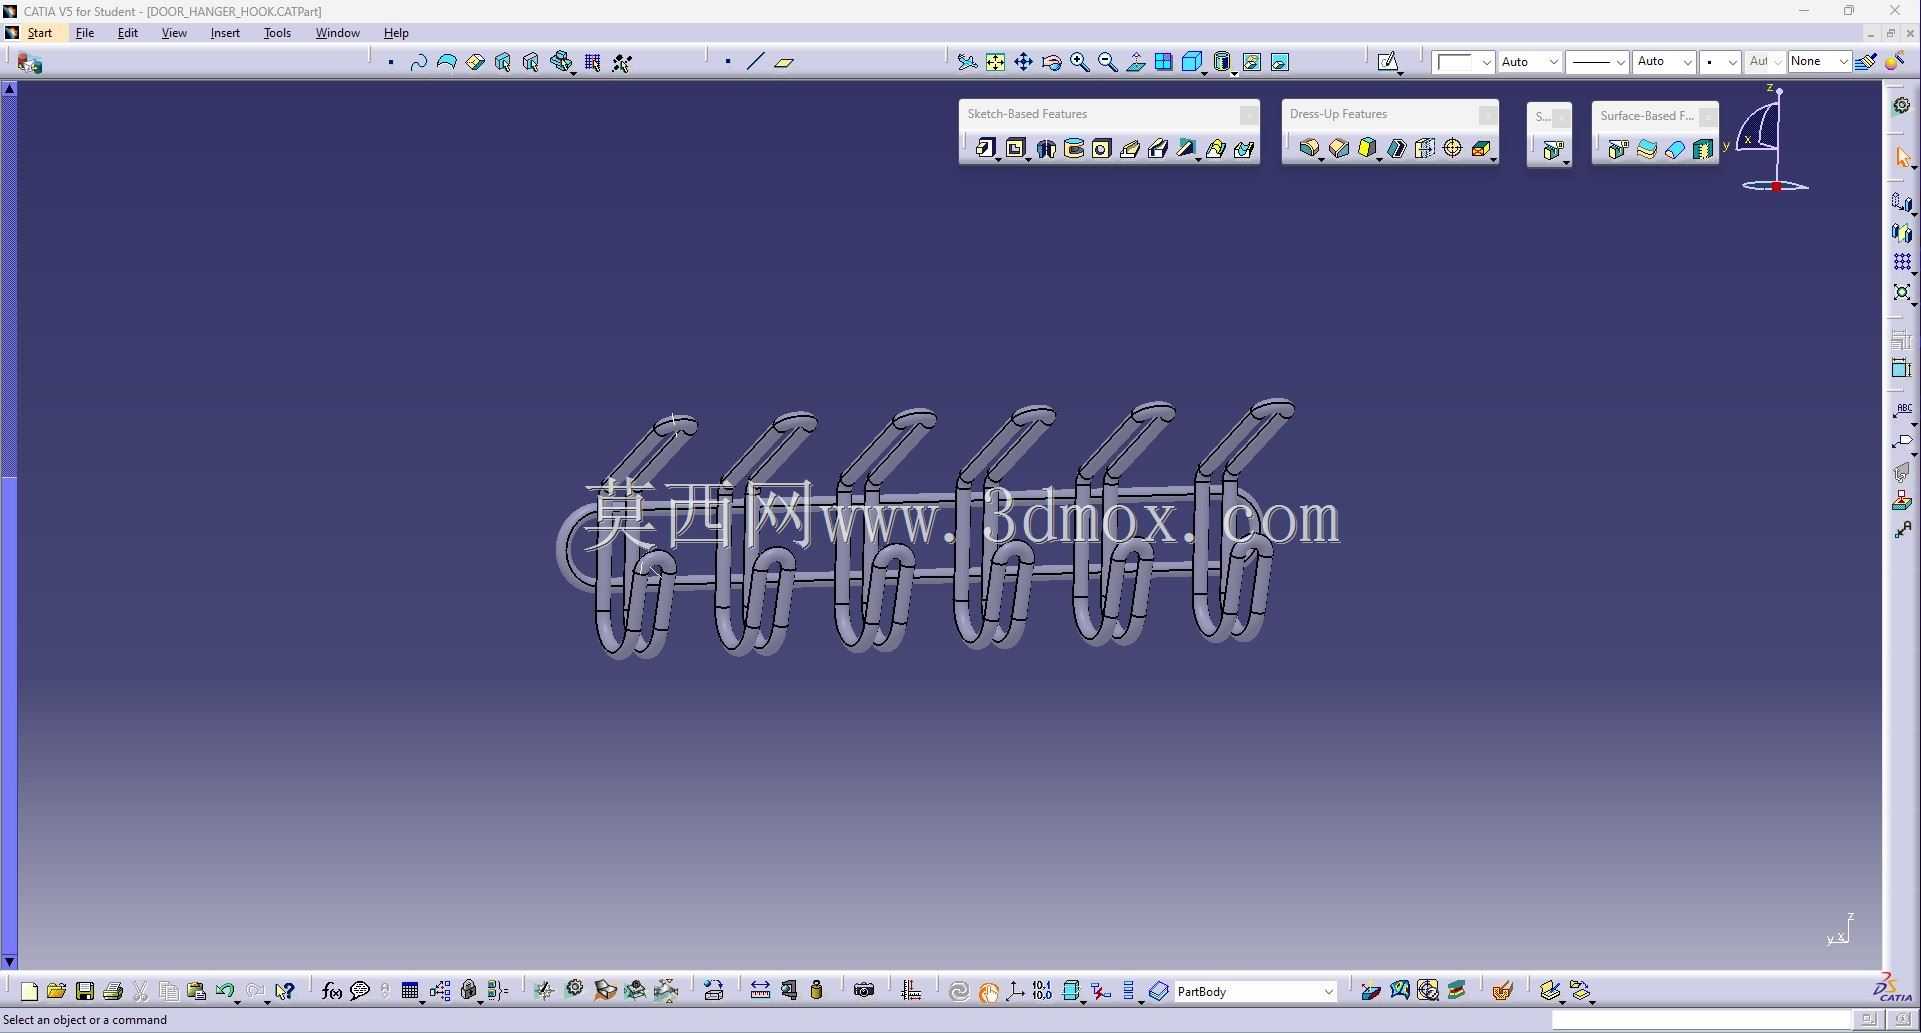Click the Zoom Out icon
The height and width of the screenshot is (1033, 1921).
[1107, 62]
